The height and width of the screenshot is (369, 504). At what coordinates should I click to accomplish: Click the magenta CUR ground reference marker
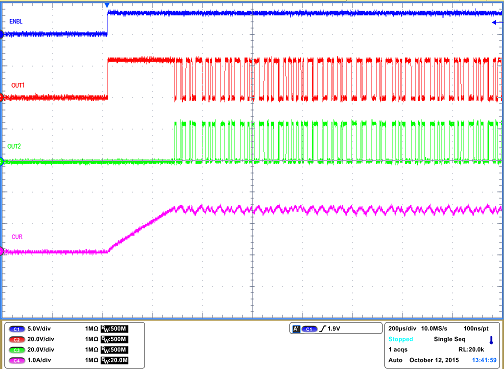pos(1,251)
